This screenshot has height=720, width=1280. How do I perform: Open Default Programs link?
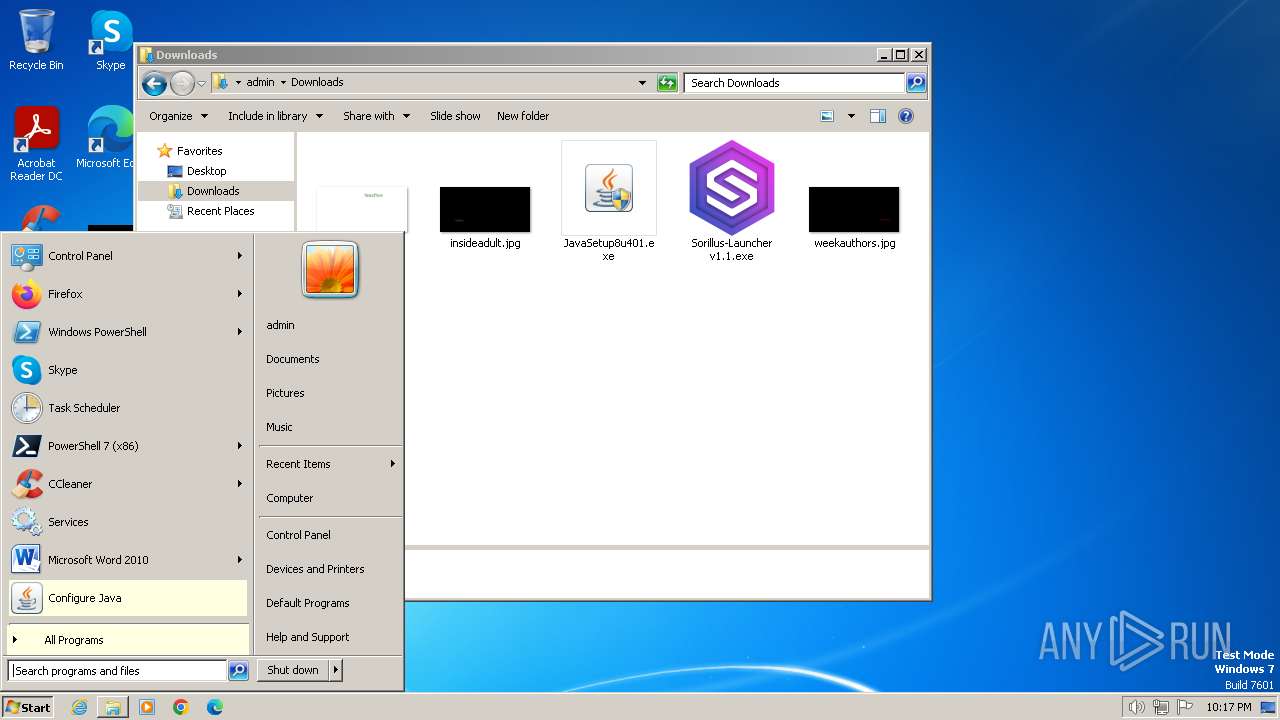tap(307, 603)
